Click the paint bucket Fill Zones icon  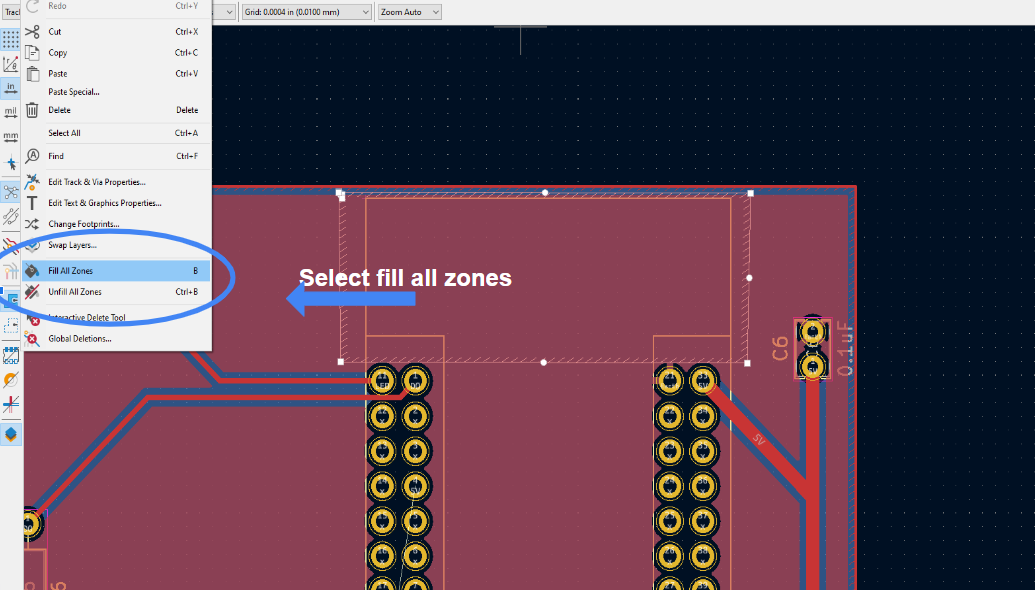tap(32, 271)
